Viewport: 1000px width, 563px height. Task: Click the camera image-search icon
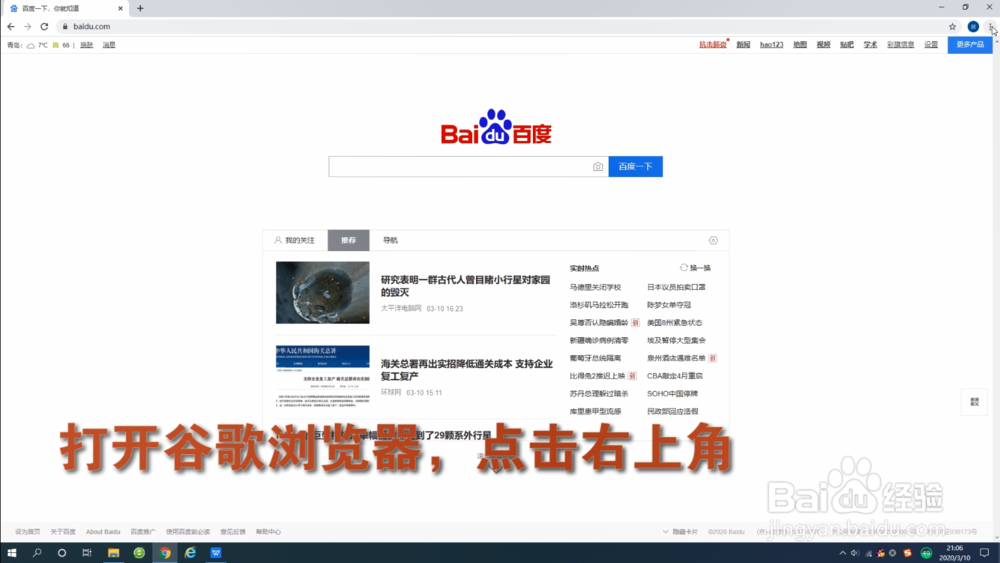point(598,166)
